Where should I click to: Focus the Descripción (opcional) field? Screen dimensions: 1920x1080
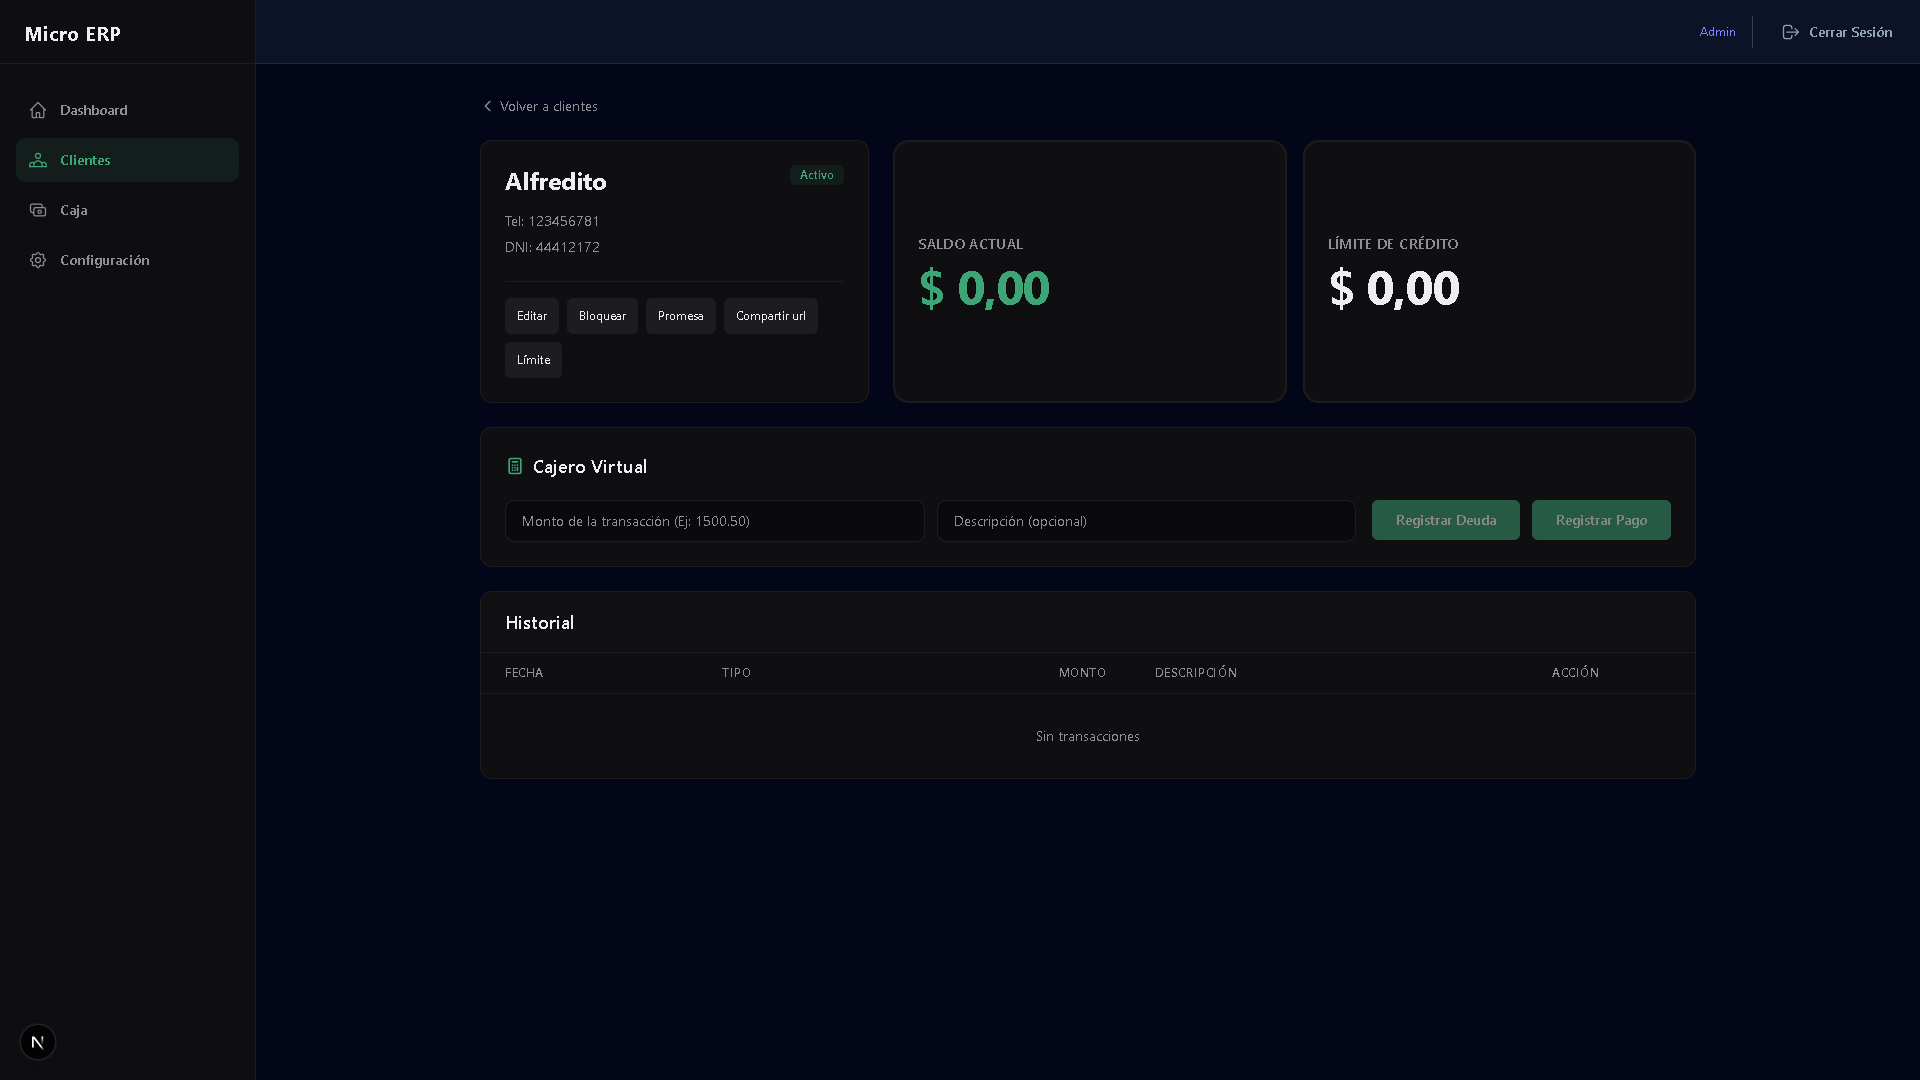pyautogui.click(x=1146, y=521)
